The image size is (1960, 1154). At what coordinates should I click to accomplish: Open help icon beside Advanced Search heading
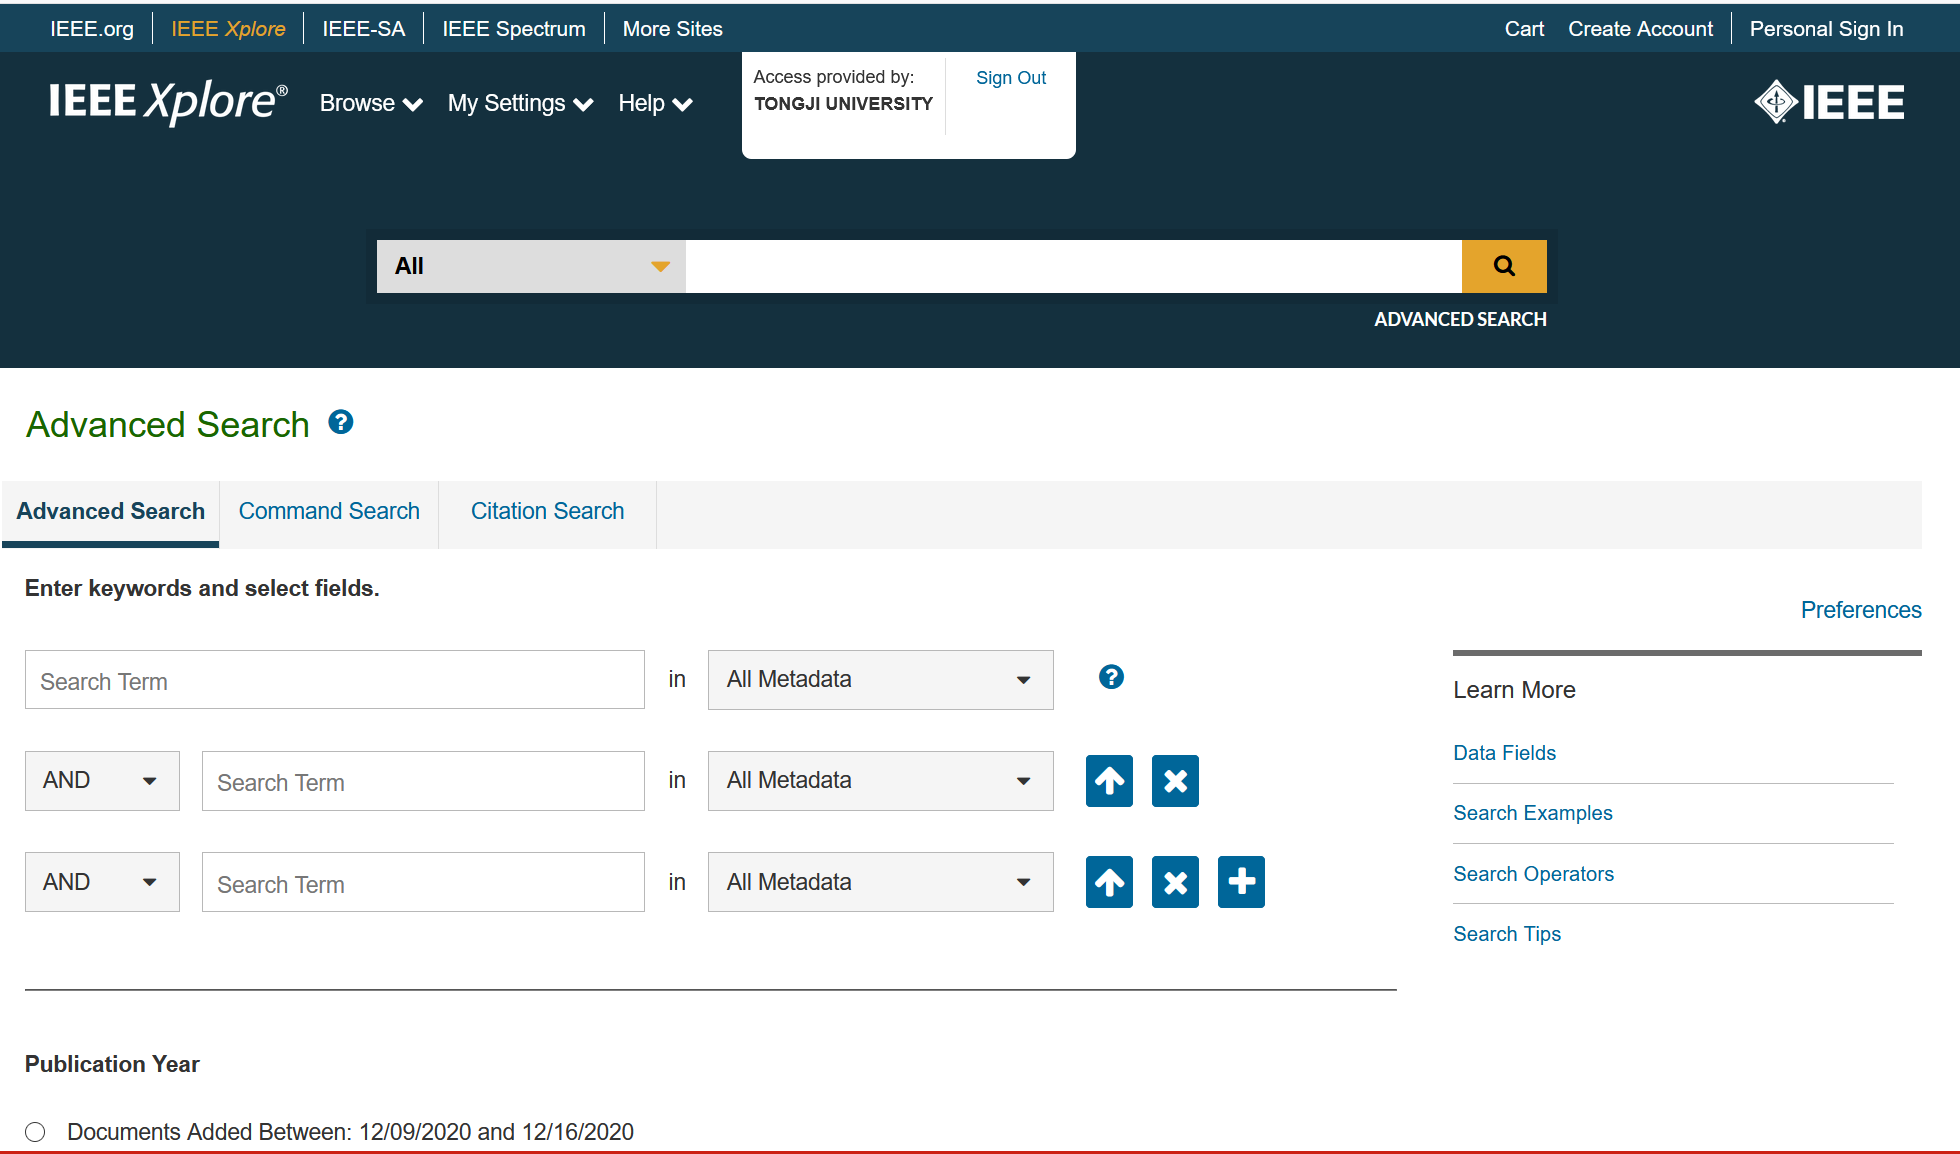341,423
